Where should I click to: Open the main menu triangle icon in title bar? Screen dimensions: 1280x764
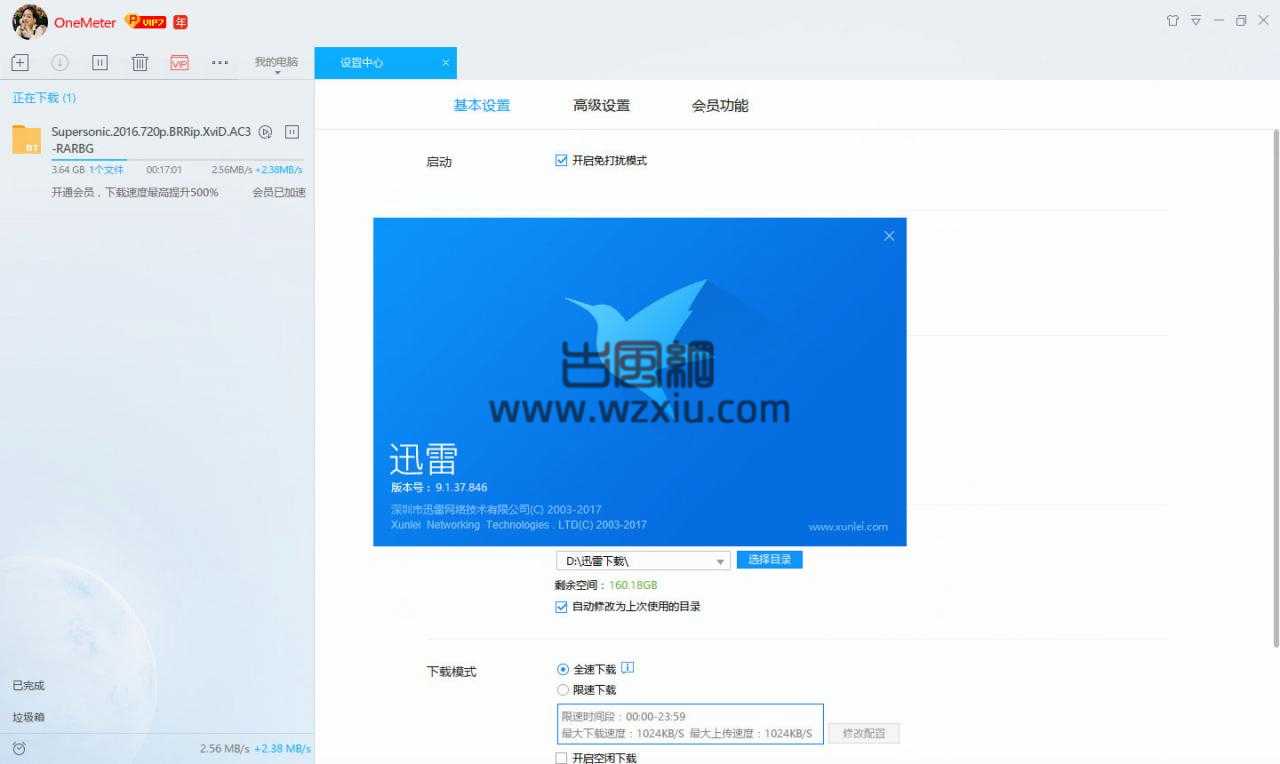1195,20
